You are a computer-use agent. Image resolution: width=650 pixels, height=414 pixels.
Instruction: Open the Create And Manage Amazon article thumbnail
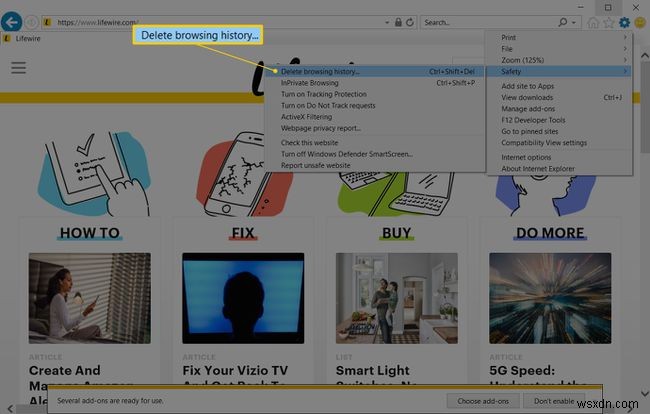tap(90, 298)
